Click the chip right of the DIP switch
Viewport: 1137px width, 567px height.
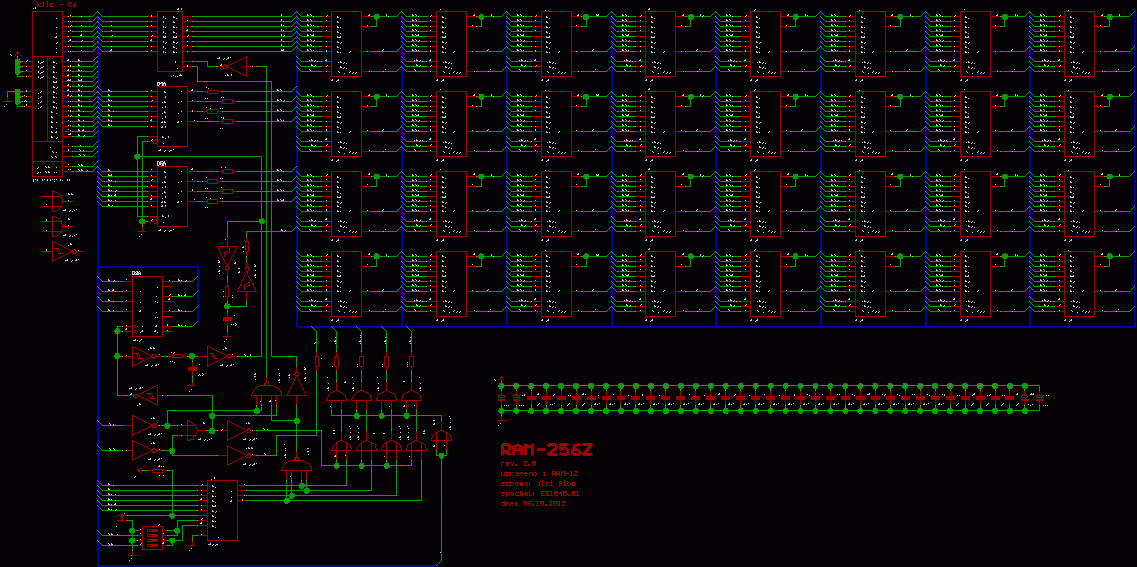point(222,510)
